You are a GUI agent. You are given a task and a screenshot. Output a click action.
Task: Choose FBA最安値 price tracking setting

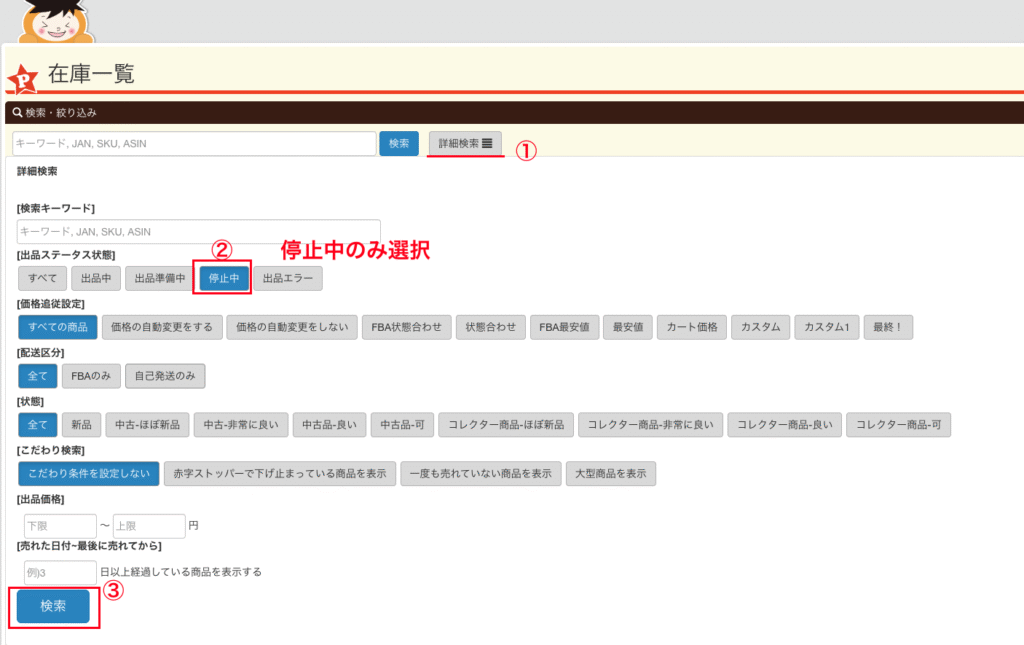(564, 327)
